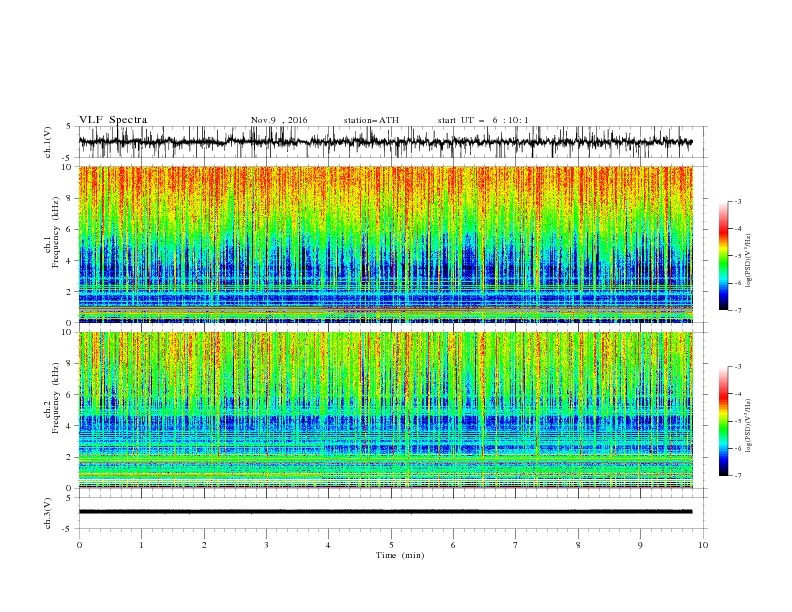The height and width of the screenshot is (612, 792).
Task: Click the "10" tick on Time axis
Action: pyautogui.click(x=703, y=545)
